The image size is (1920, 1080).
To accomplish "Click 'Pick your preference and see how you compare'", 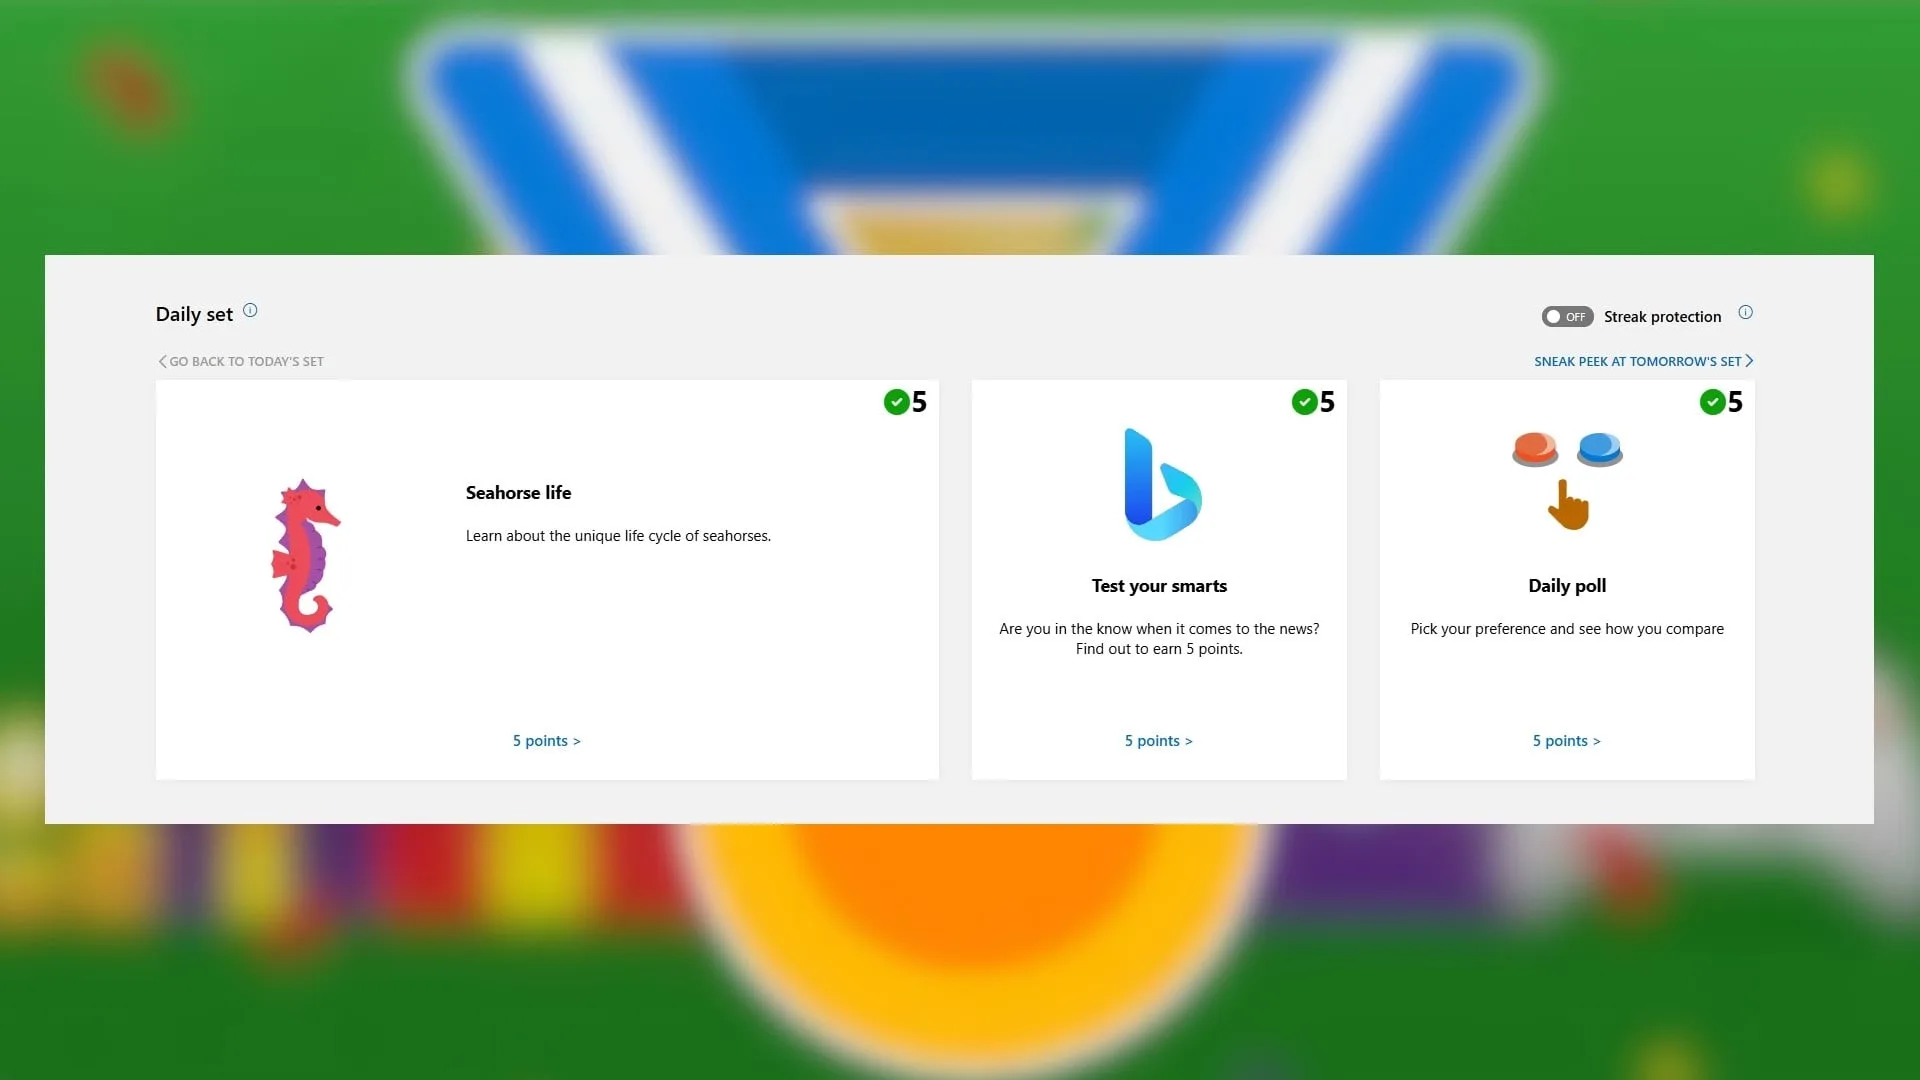I will [x=1567, y=629].
